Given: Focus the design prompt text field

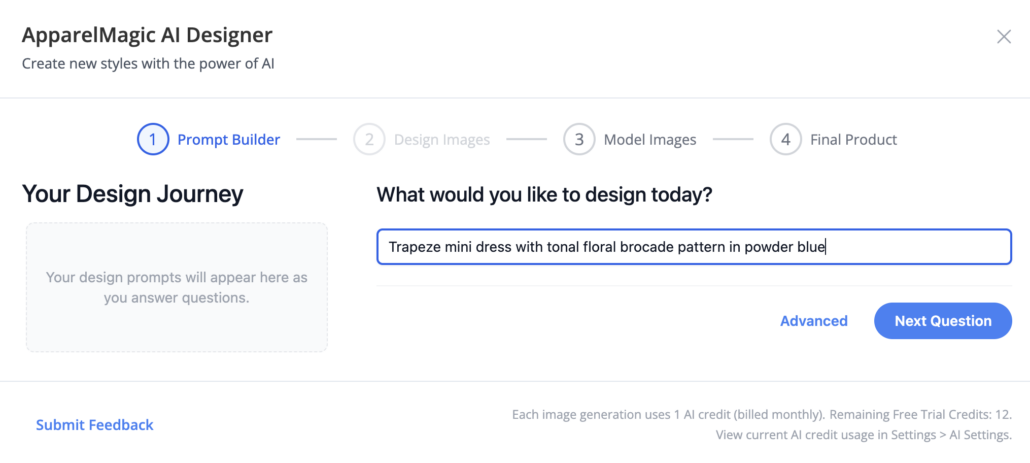Looking at the screenshot, I should coord(694,247).
